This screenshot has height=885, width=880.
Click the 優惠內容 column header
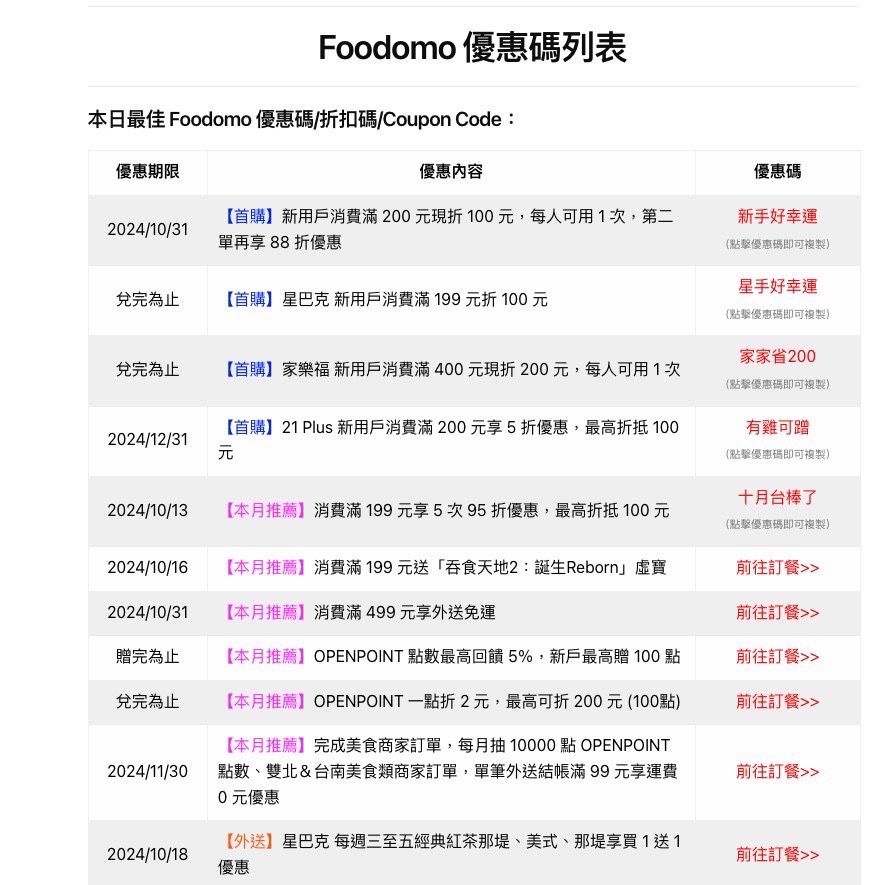[x=450, y=172]
